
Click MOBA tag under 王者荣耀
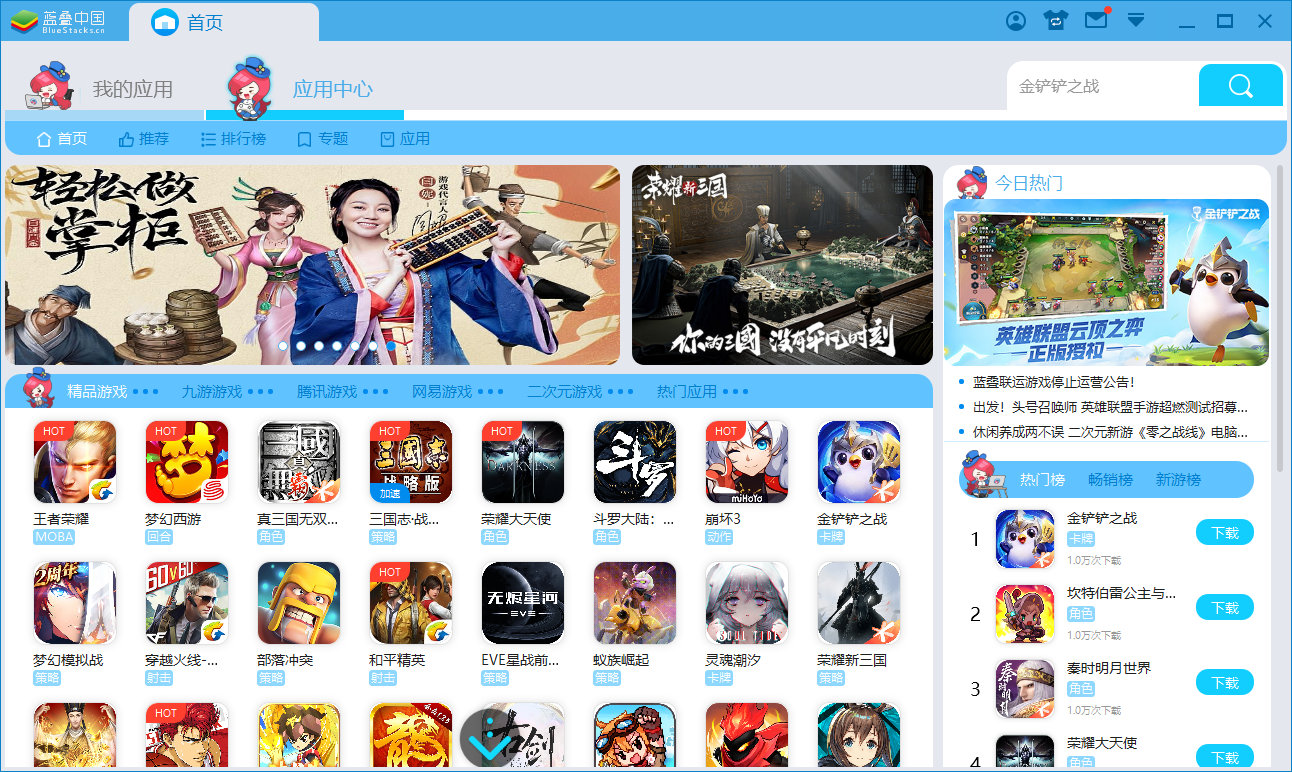54,537
